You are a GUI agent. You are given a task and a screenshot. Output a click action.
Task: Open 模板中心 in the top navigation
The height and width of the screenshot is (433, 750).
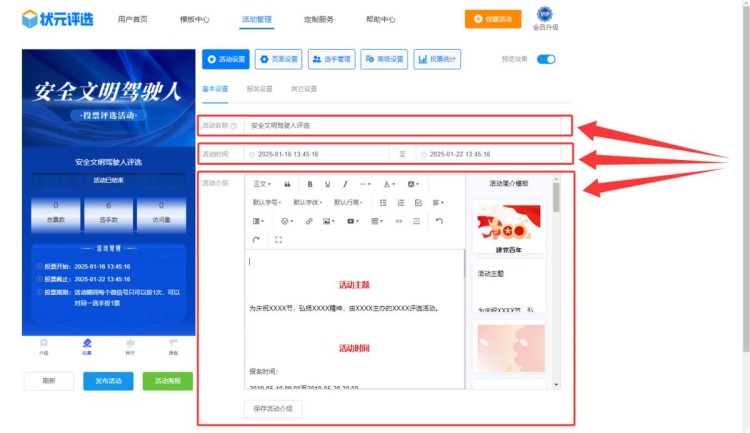(x=194, y=19)
